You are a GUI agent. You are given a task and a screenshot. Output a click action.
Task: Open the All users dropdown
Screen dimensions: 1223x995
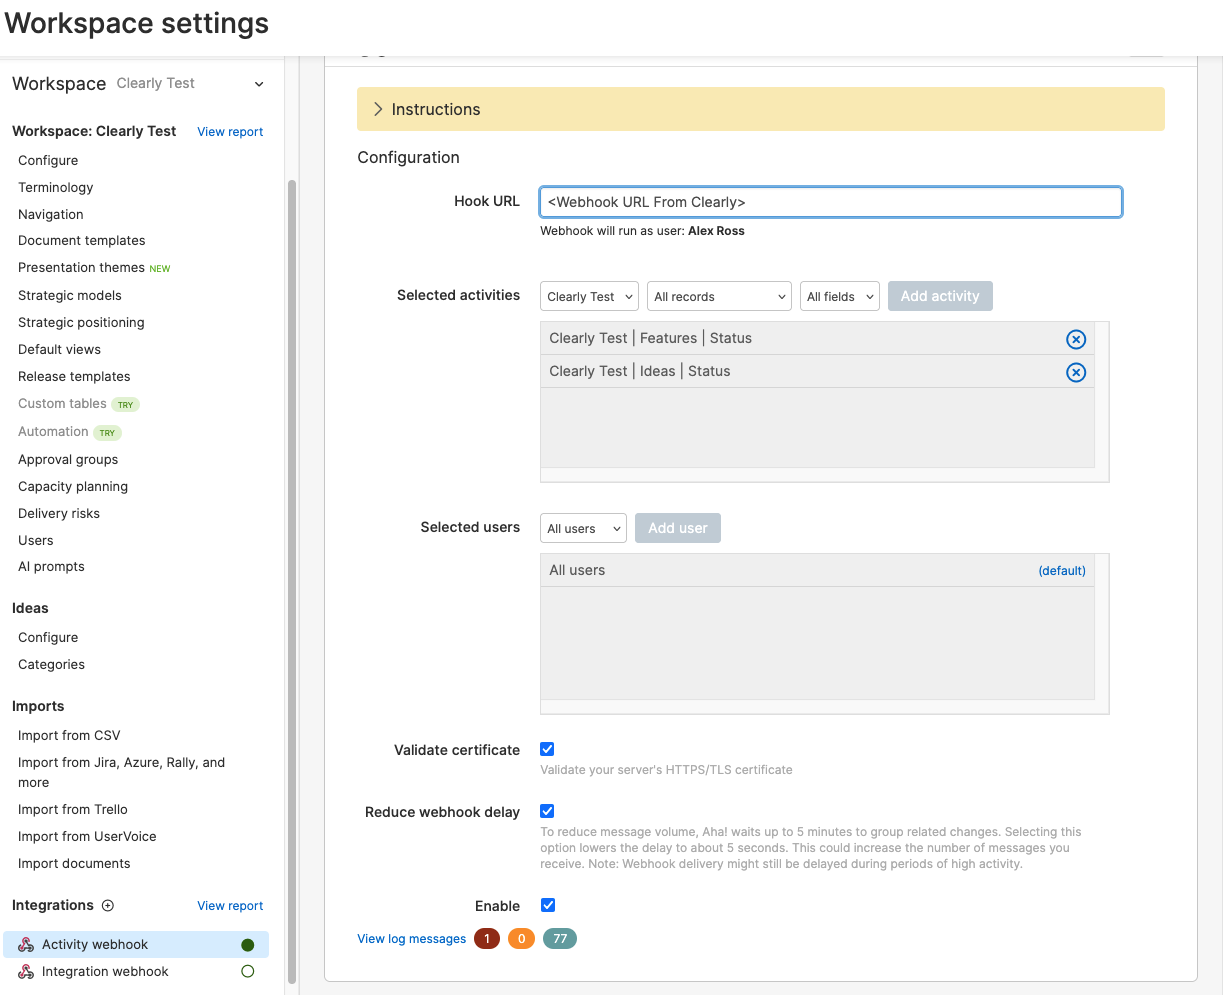point(584,528)
